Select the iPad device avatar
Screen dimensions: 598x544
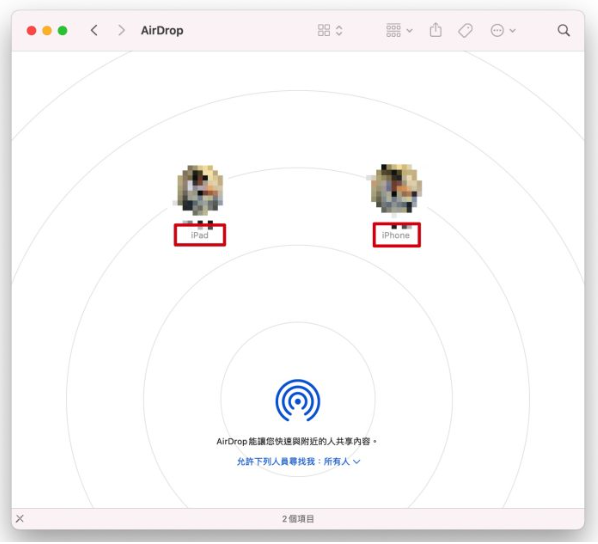[200, 190]
